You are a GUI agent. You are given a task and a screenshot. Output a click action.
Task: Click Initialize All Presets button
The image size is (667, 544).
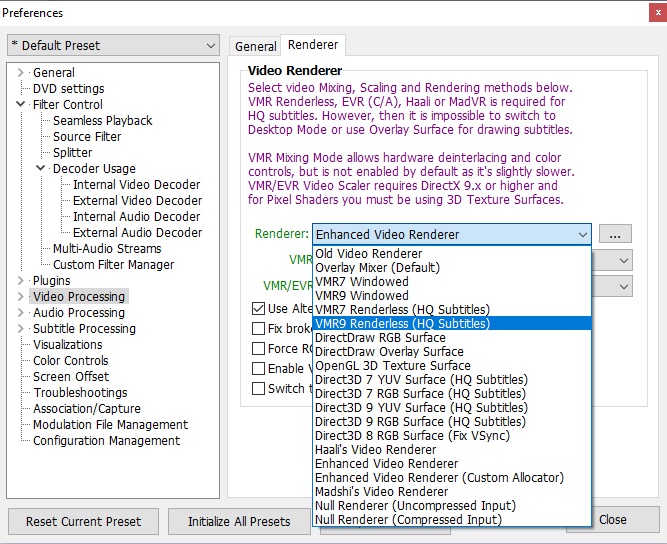click(x=239, y=521)
